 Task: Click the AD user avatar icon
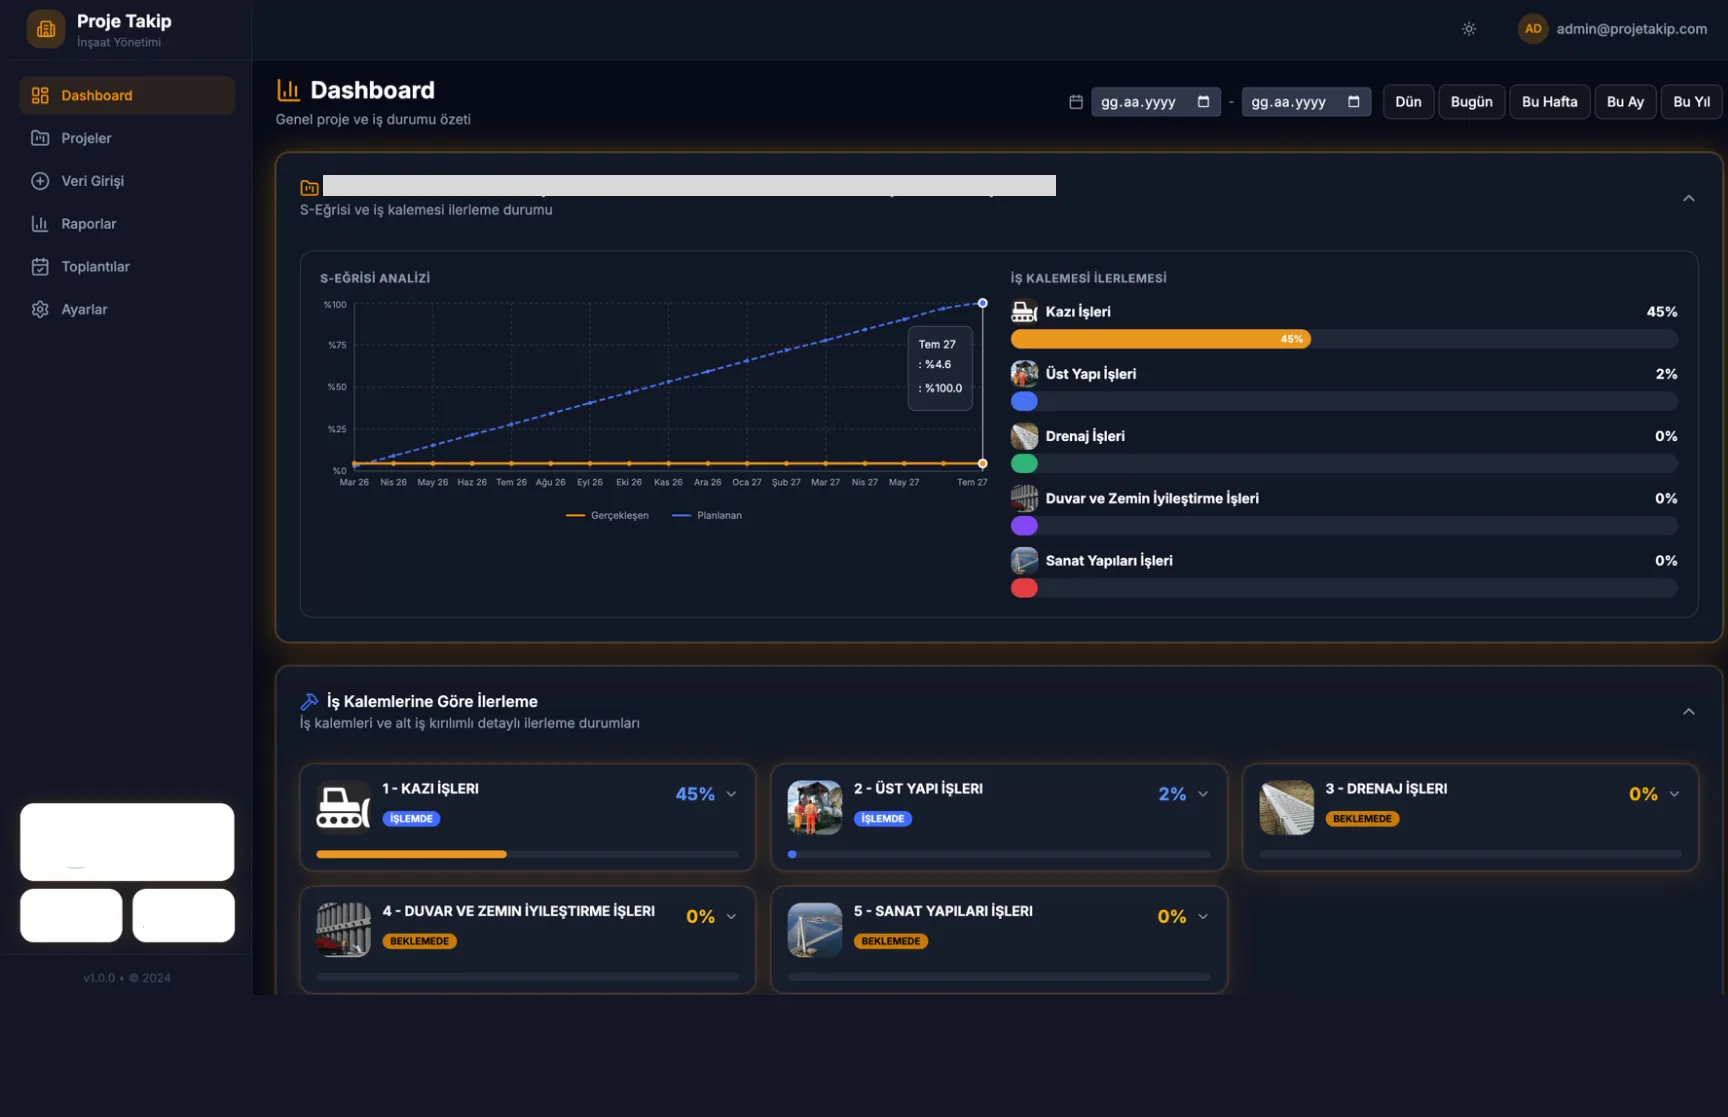(1532, 29)
